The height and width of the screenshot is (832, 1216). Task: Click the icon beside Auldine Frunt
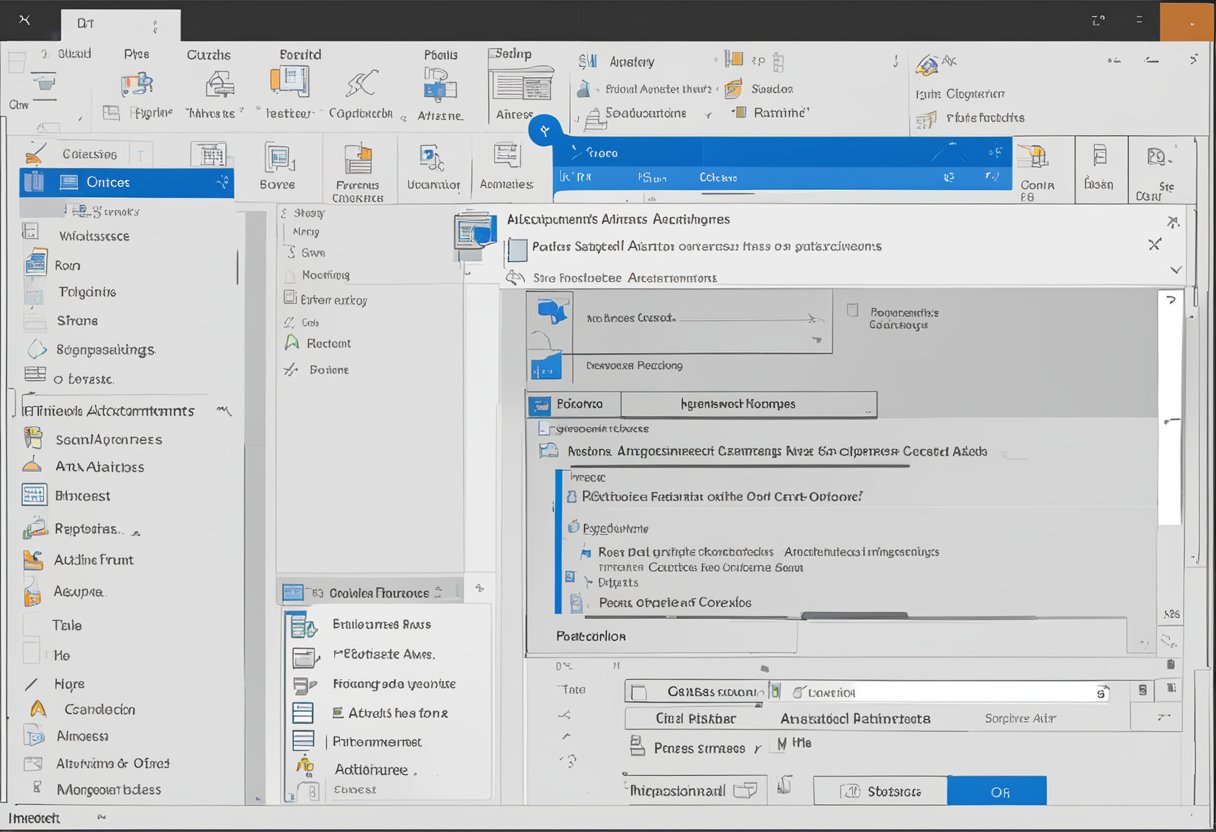pyautogui.click(x=34, y=560)
